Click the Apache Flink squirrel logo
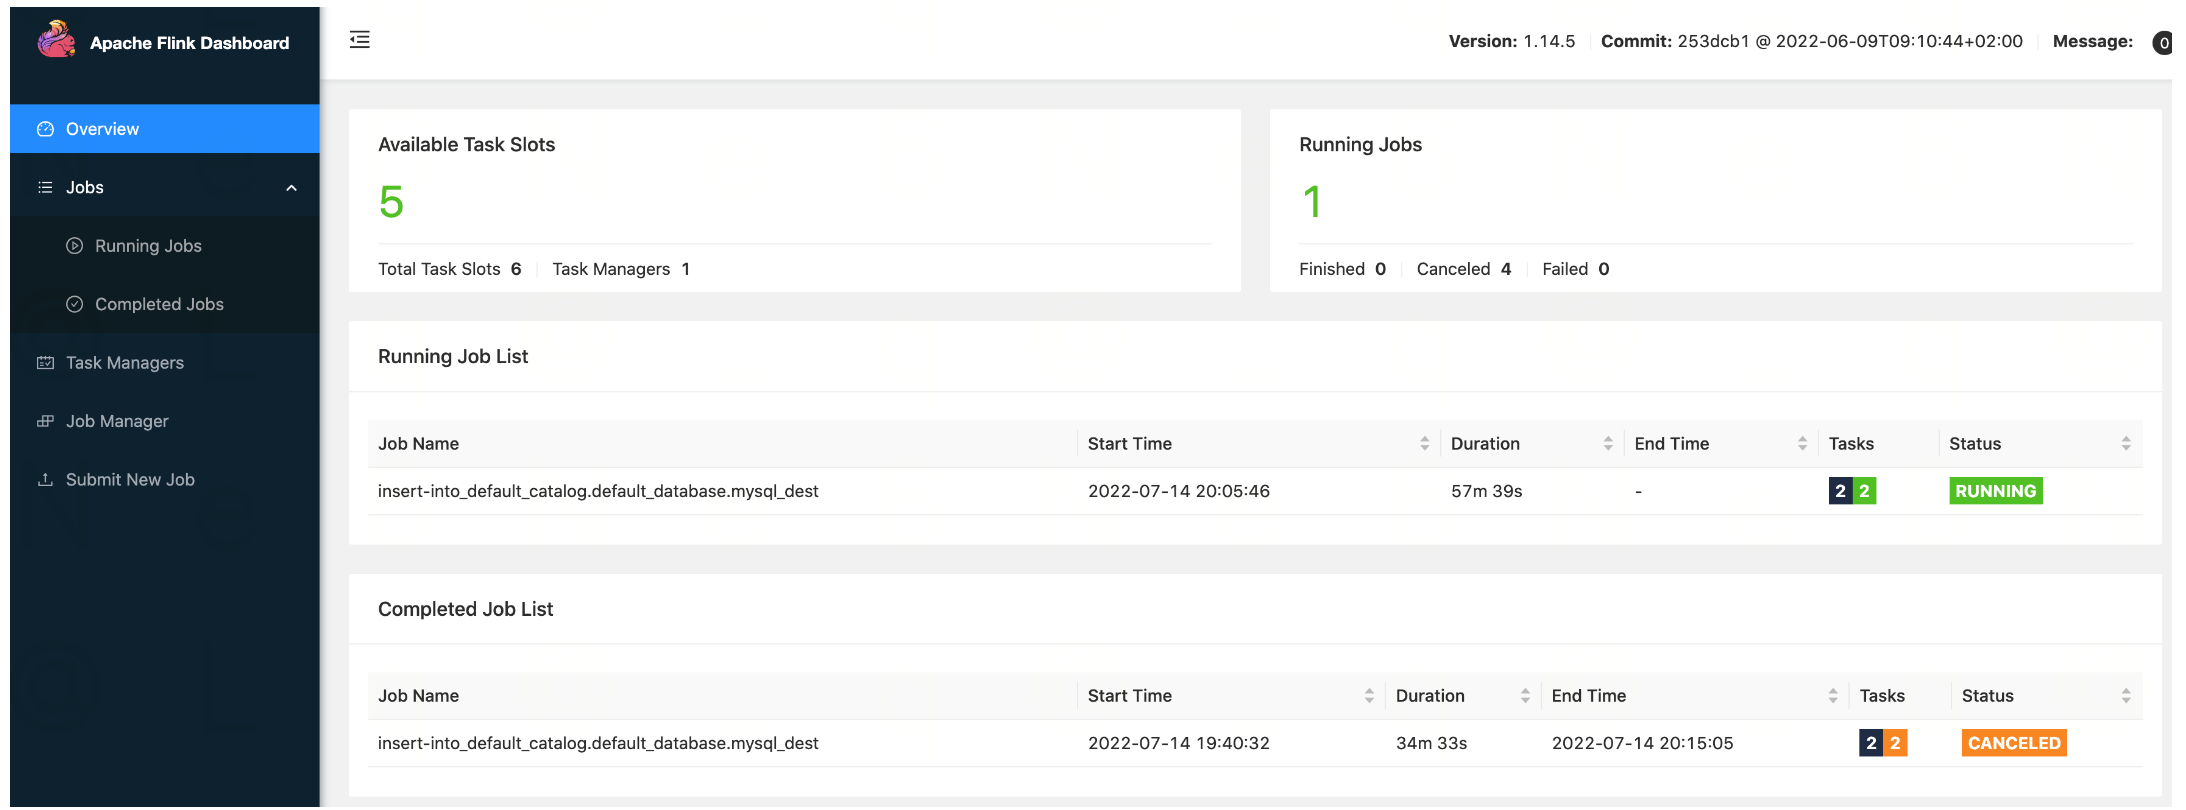This screenshot has height=810, width=2186. [x=56, y=40]
